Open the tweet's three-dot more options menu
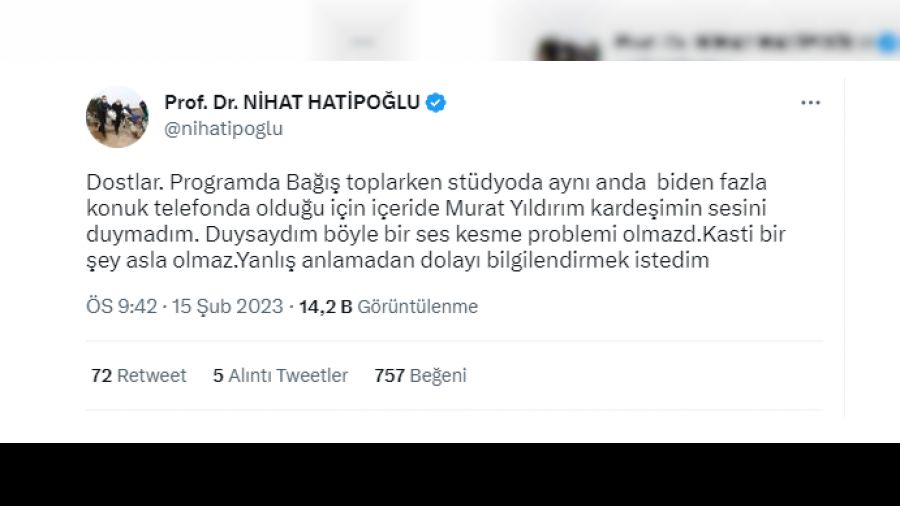Screen dimensions: 900x506 point(810,103)
